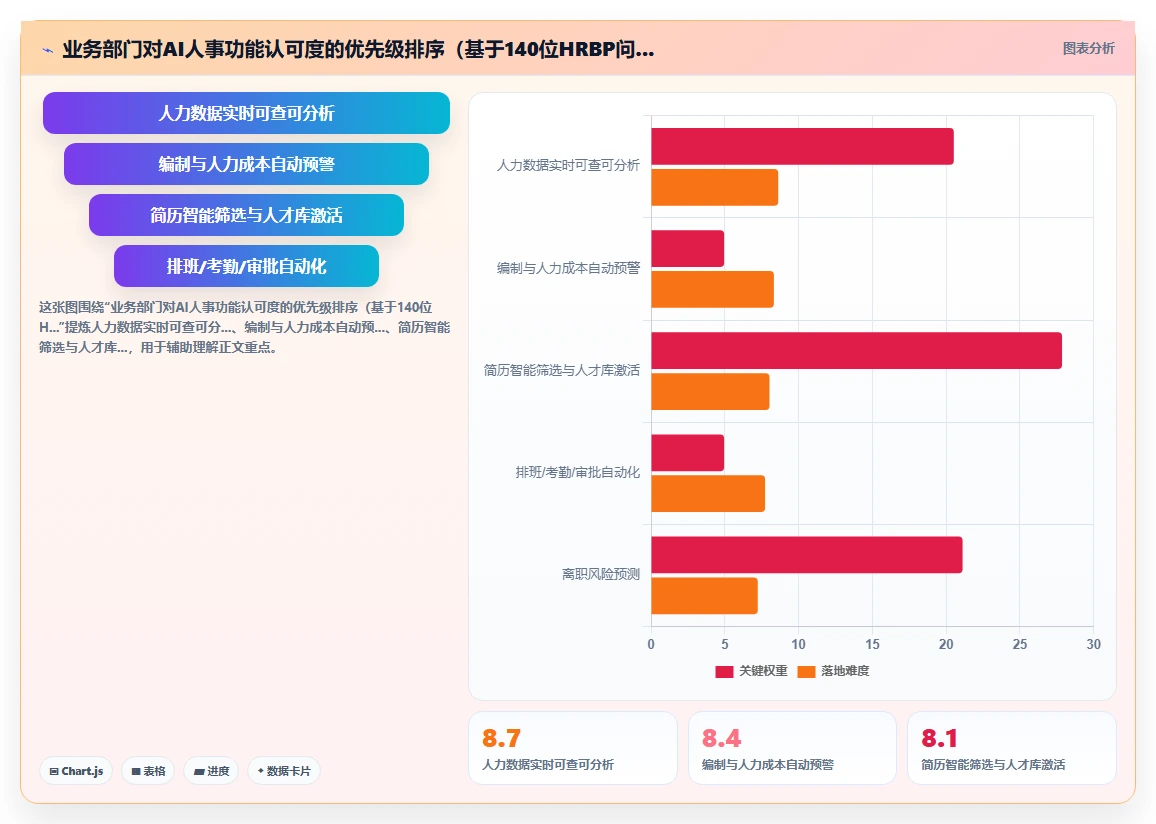Select the 人力数据实时可查可分析 gradient pill

pyautogui.click(x=246, y=113)
